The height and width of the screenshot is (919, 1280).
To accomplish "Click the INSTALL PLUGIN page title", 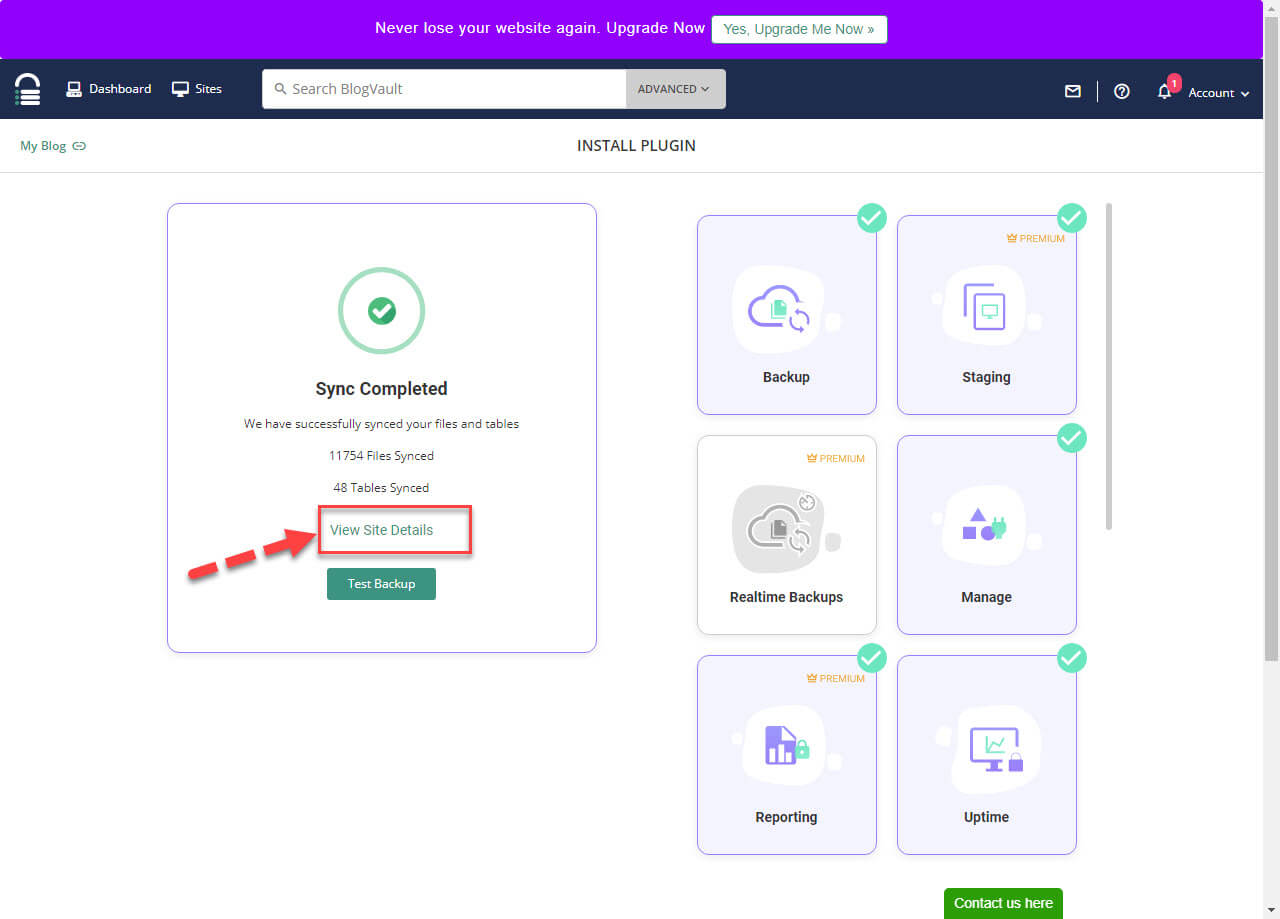I will [x=636, y=146].
